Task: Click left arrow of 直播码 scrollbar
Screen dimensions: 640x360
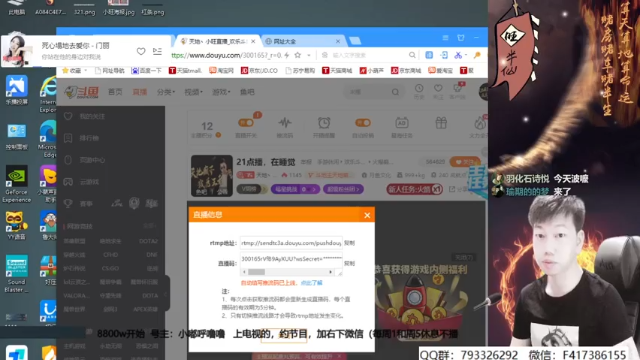Action: pos(244,272)
